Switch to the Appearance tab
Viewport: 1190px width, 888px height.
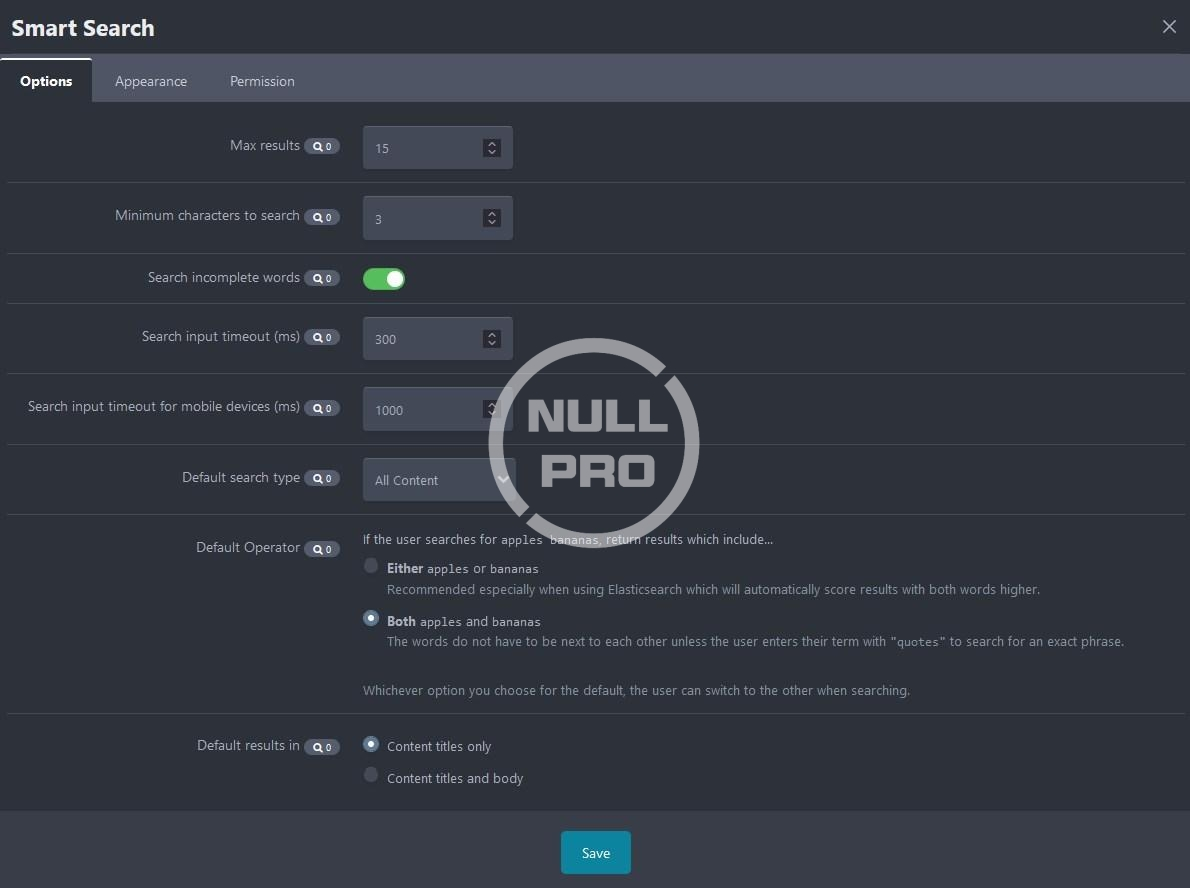tap(151, 81)
